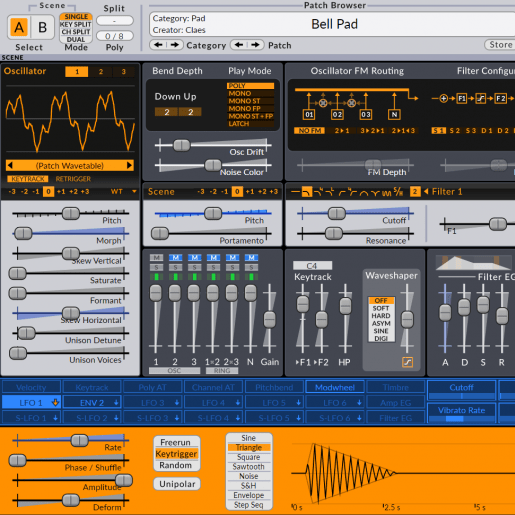Choose the sample and hold filter icon
This screenshot has height=515, width=515.
[x=398, y=192]
